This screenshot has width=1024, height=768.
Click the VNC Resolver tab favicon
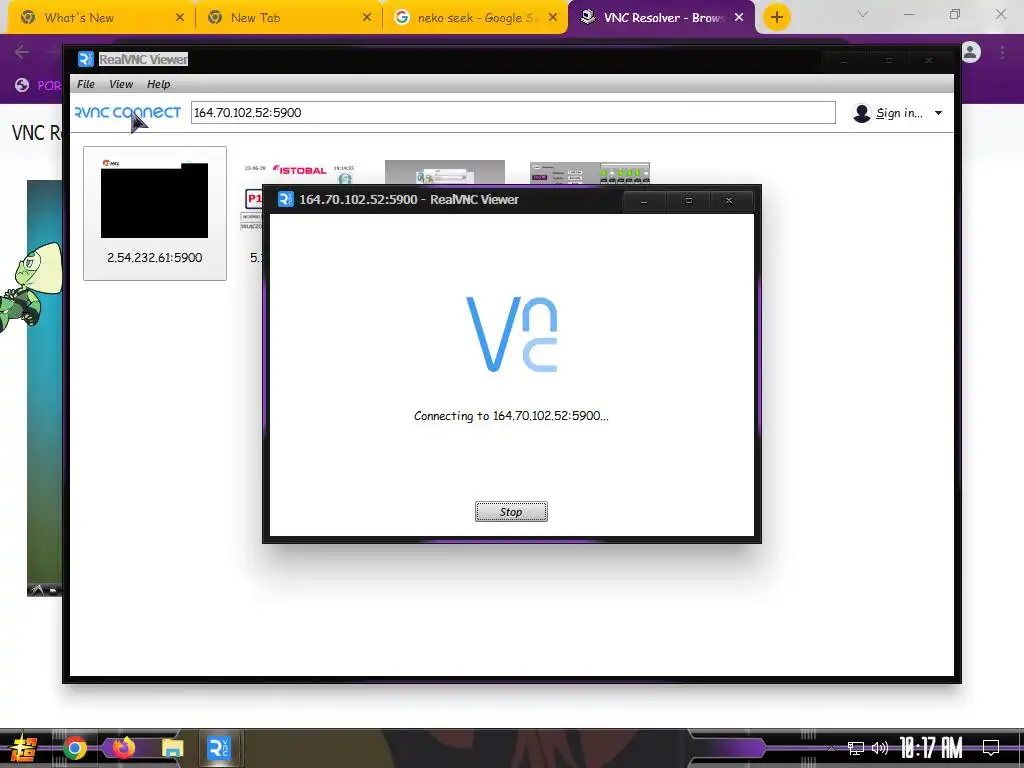point(588,17)
